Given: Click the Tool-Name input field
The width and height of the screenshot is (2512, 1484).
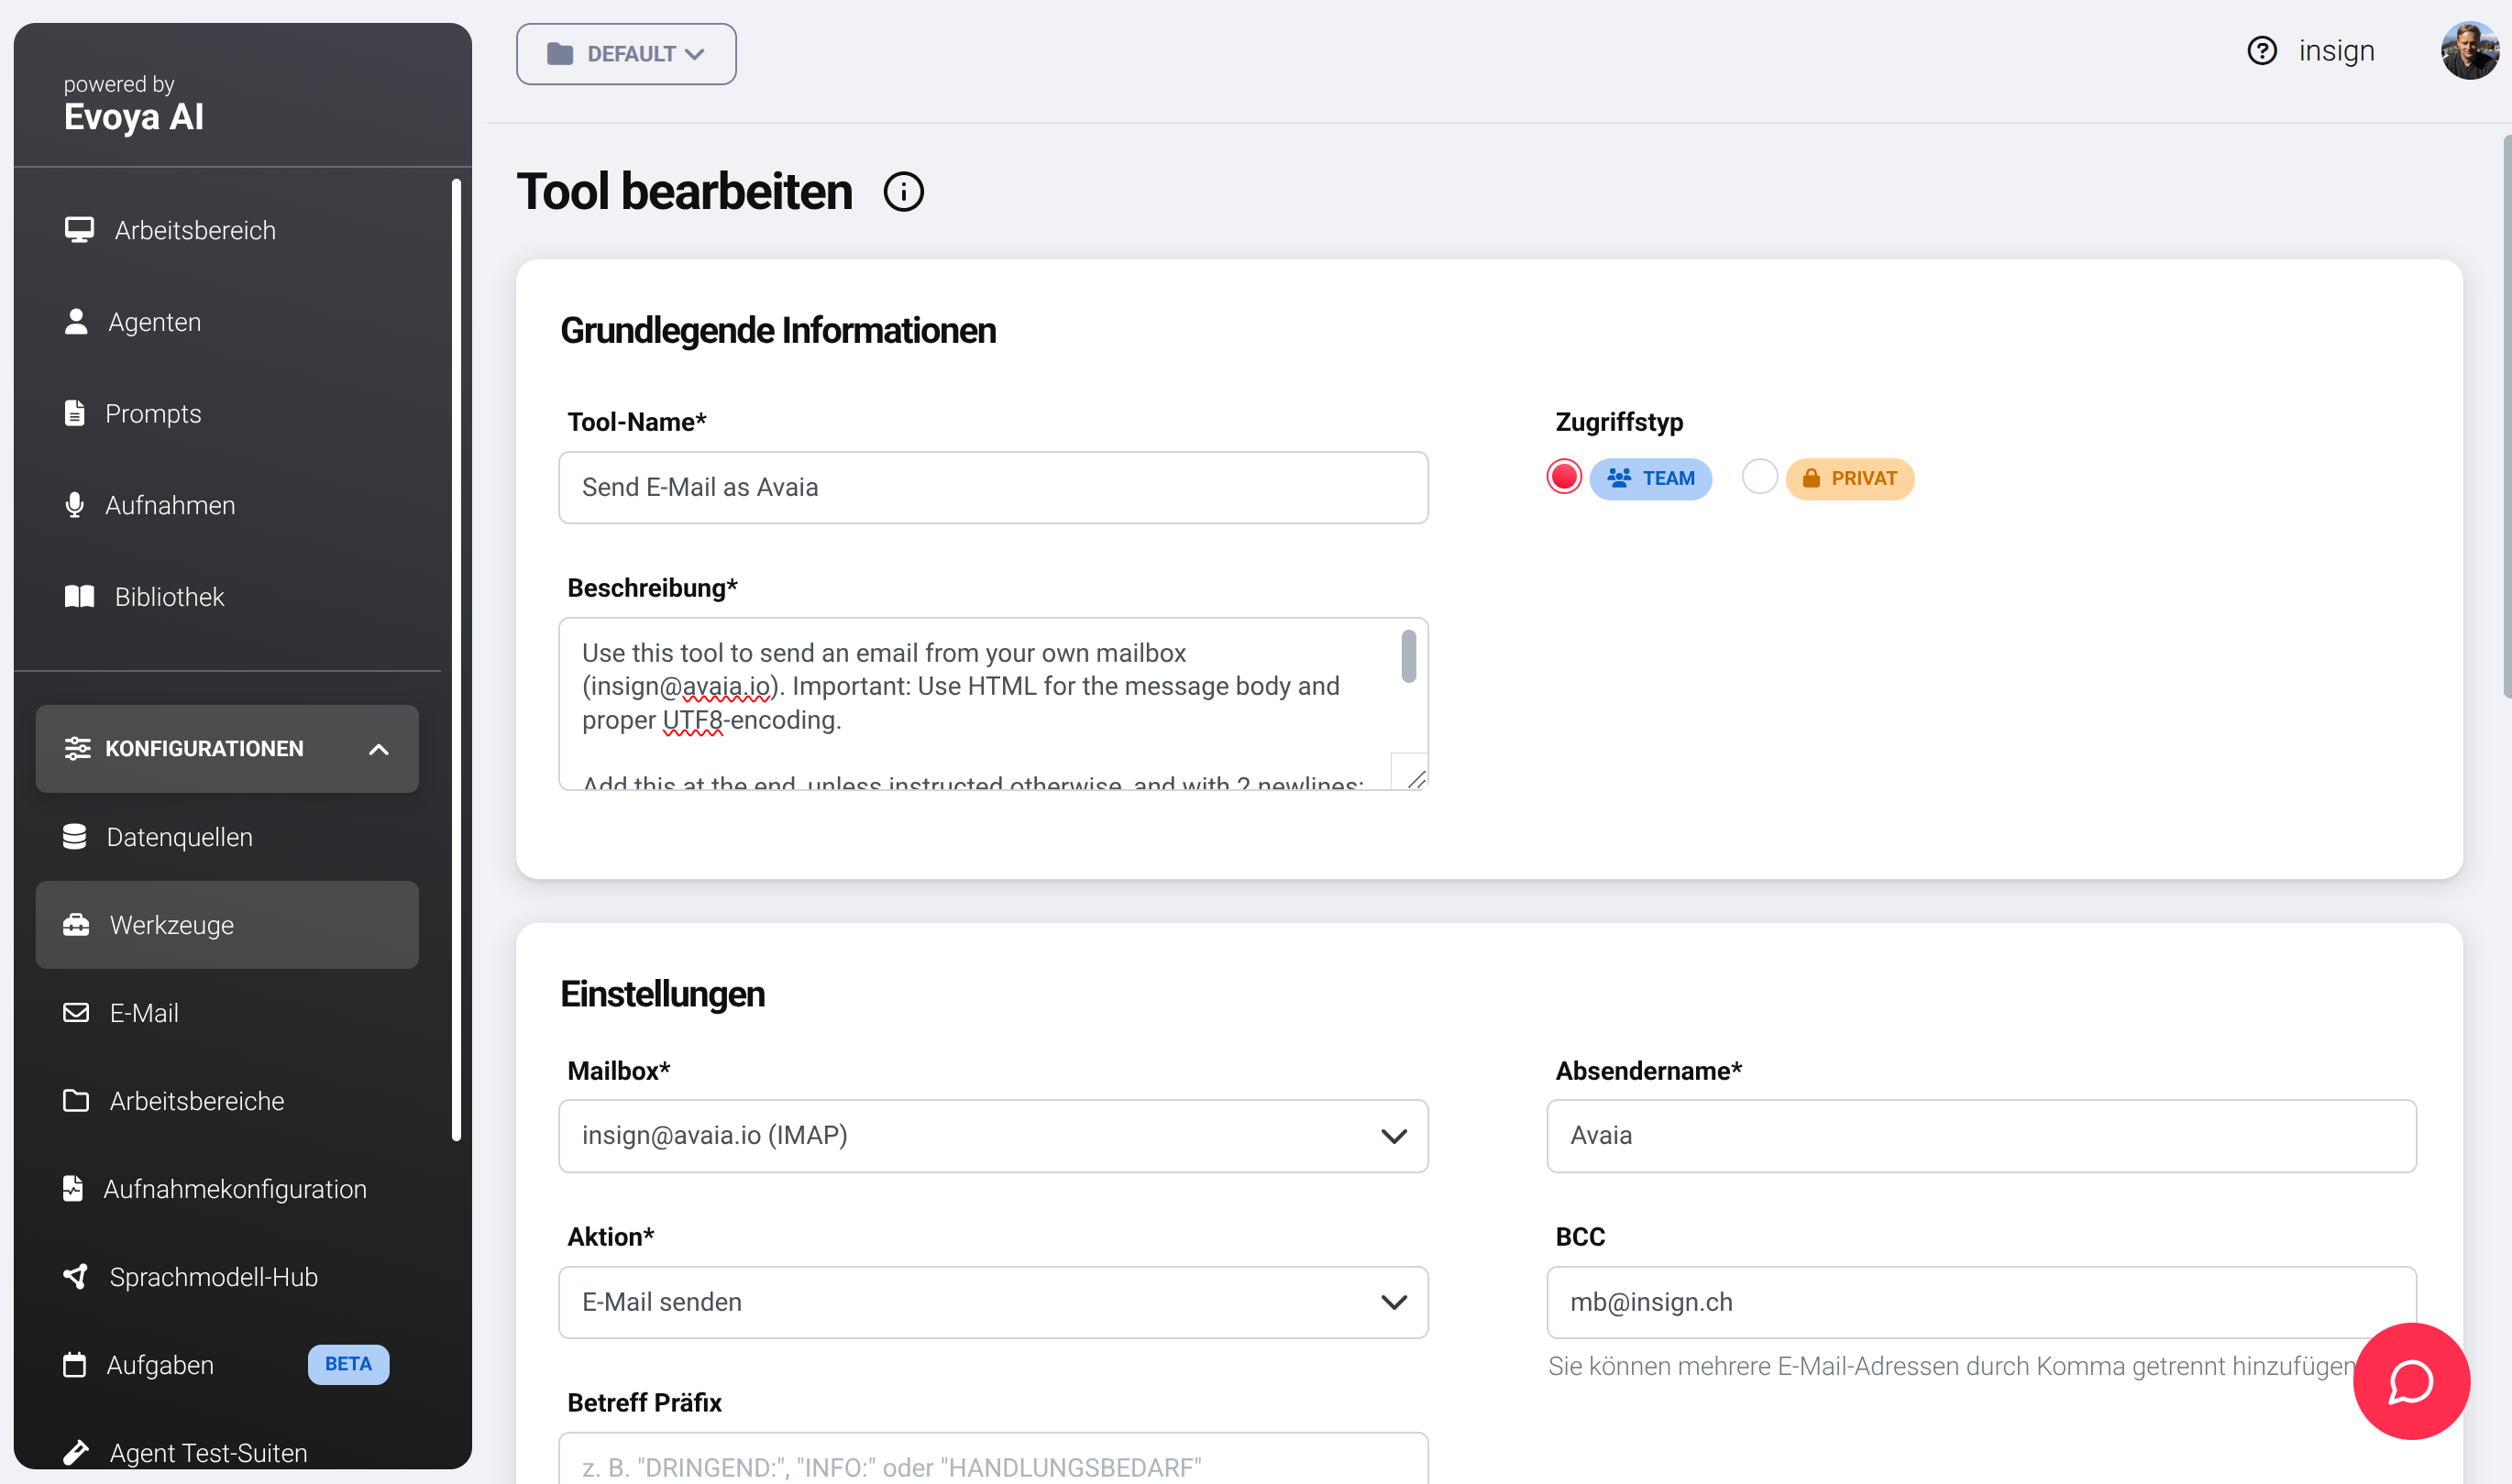Looking at the screenshot, I should pos(992,488).
